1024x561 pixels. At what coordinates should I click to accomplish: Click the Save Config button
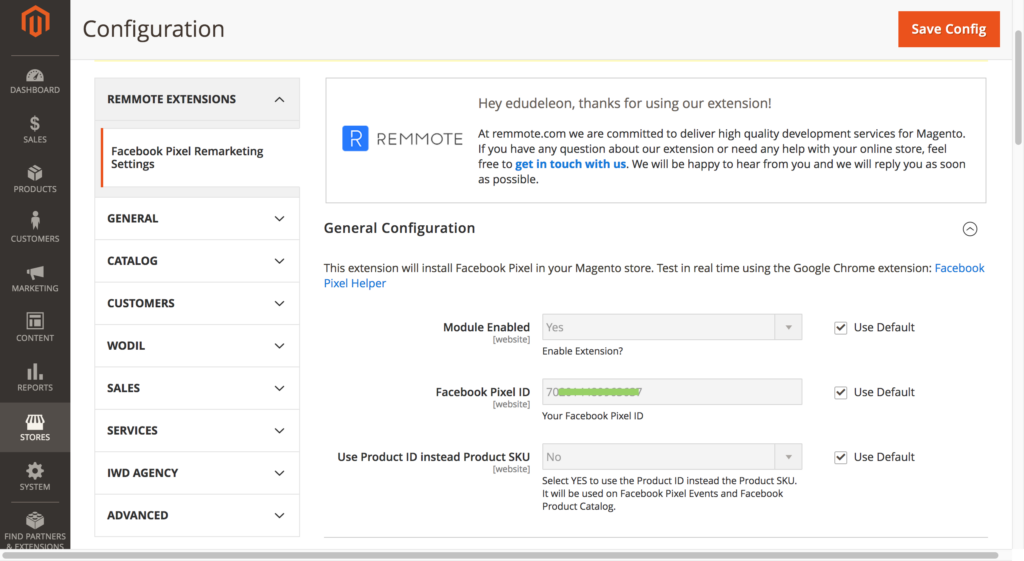click(948, 29)
